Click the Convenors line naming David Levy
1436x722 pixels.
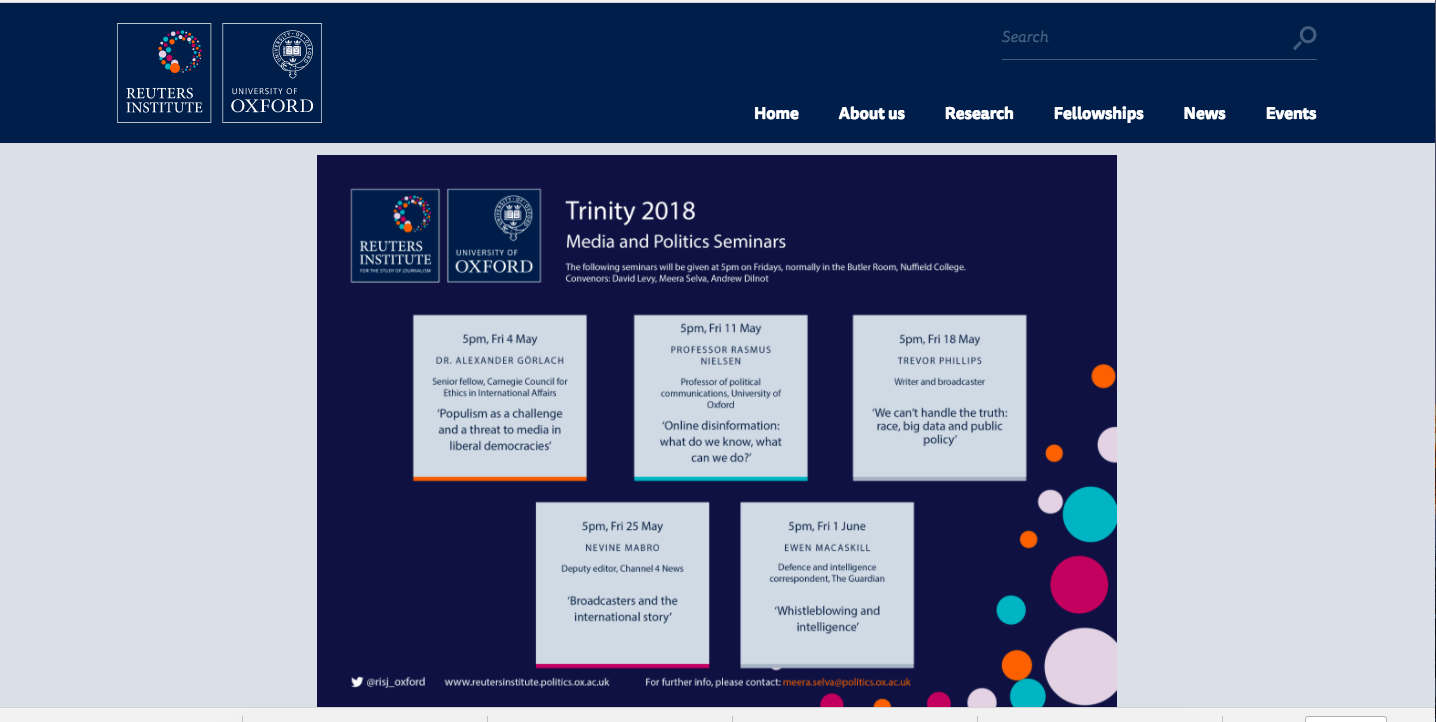click(667, 278)
